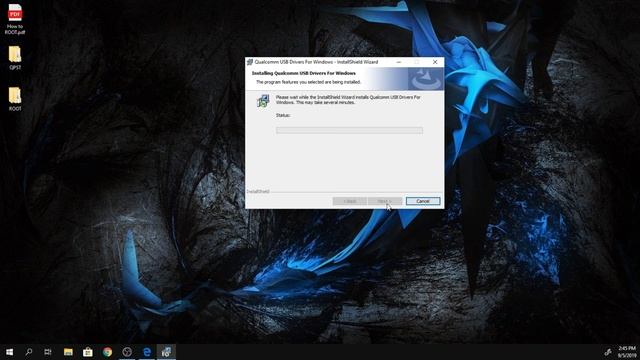Select the ROOT folder on the desktop

(x=15, y=99)
